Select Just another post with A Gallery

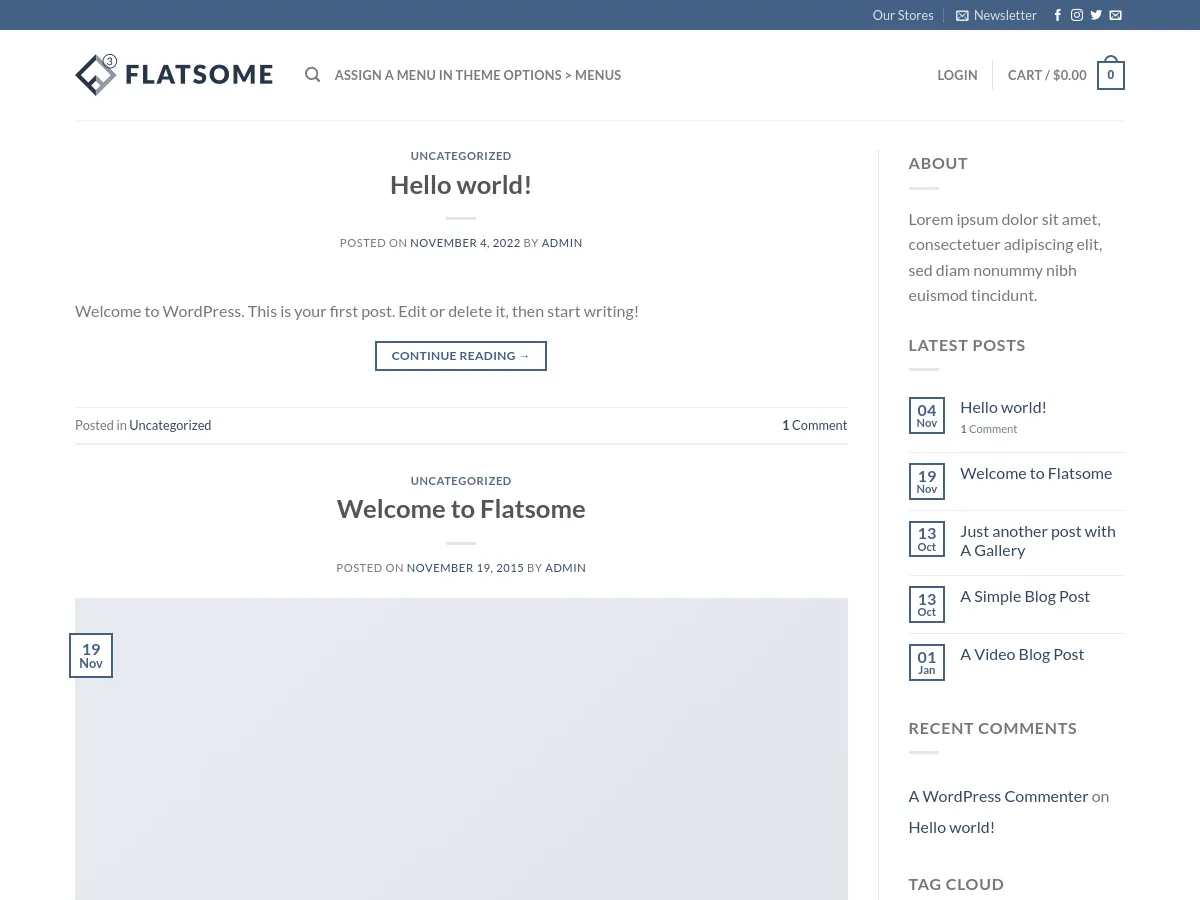(1037, 541)
